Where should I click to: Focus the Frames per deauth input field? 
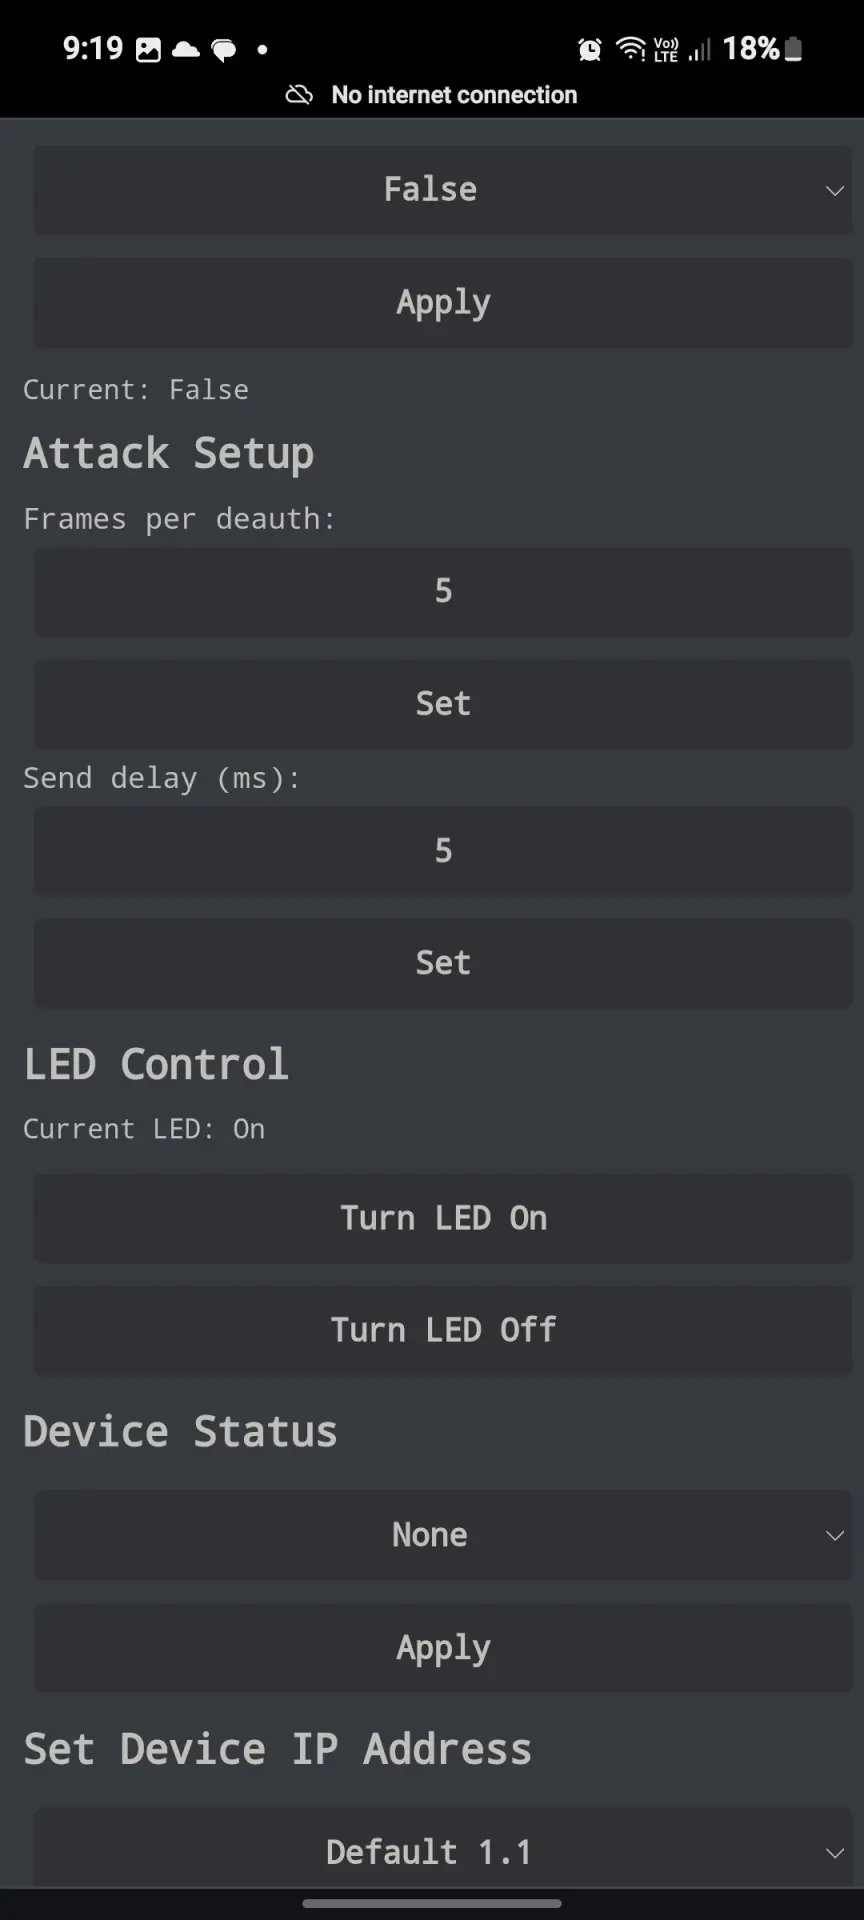coord(443,592)
